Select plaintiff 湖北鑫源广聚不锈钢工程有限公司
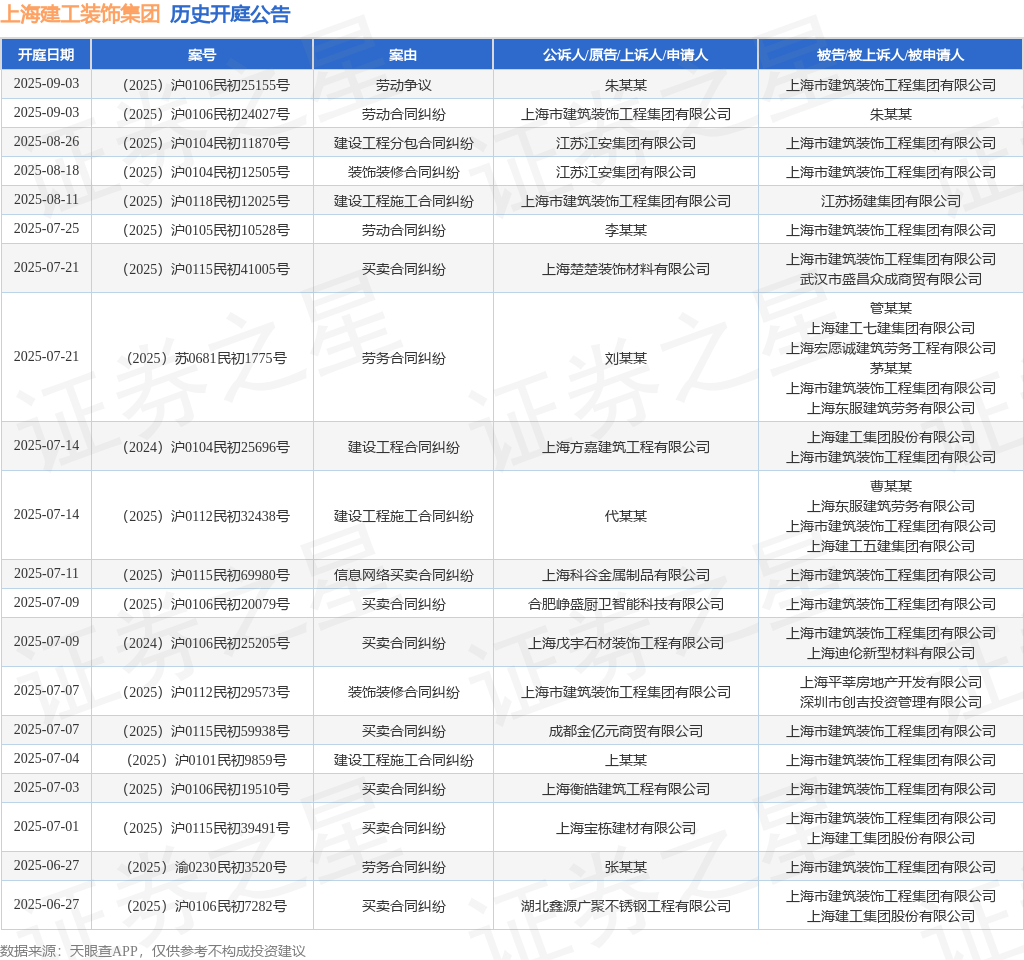 click(x=626, y=906)
